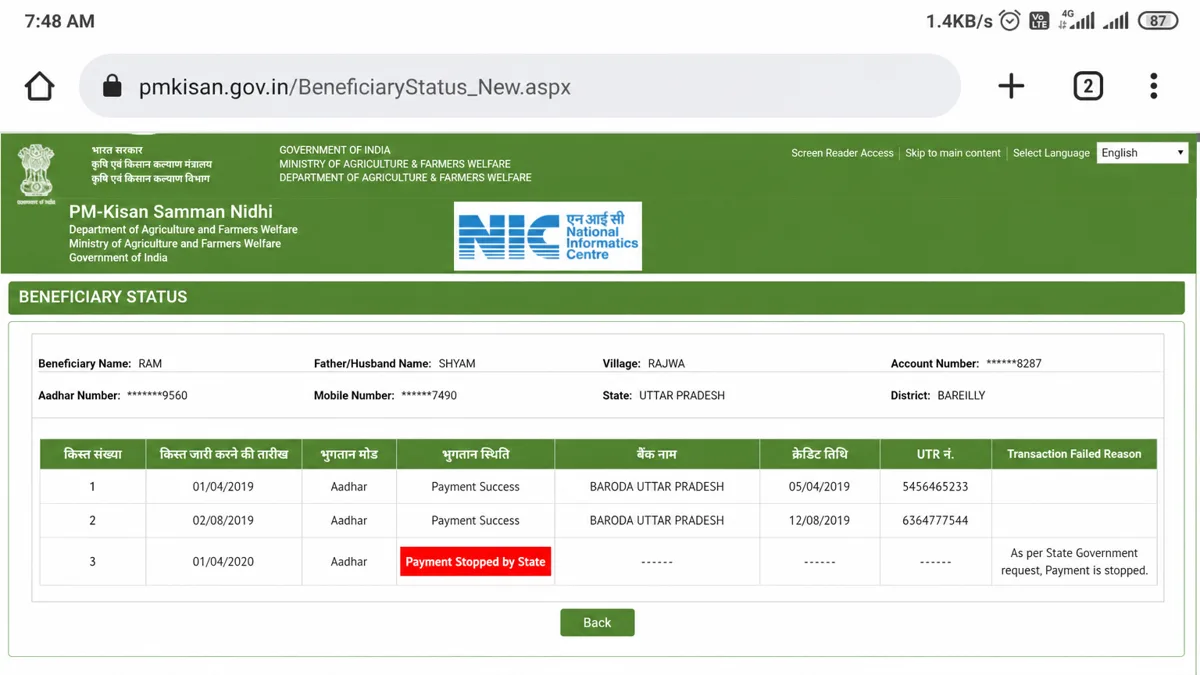
Task: Click the pmkisan.gov.in address bar
Action: pos(519,86)
